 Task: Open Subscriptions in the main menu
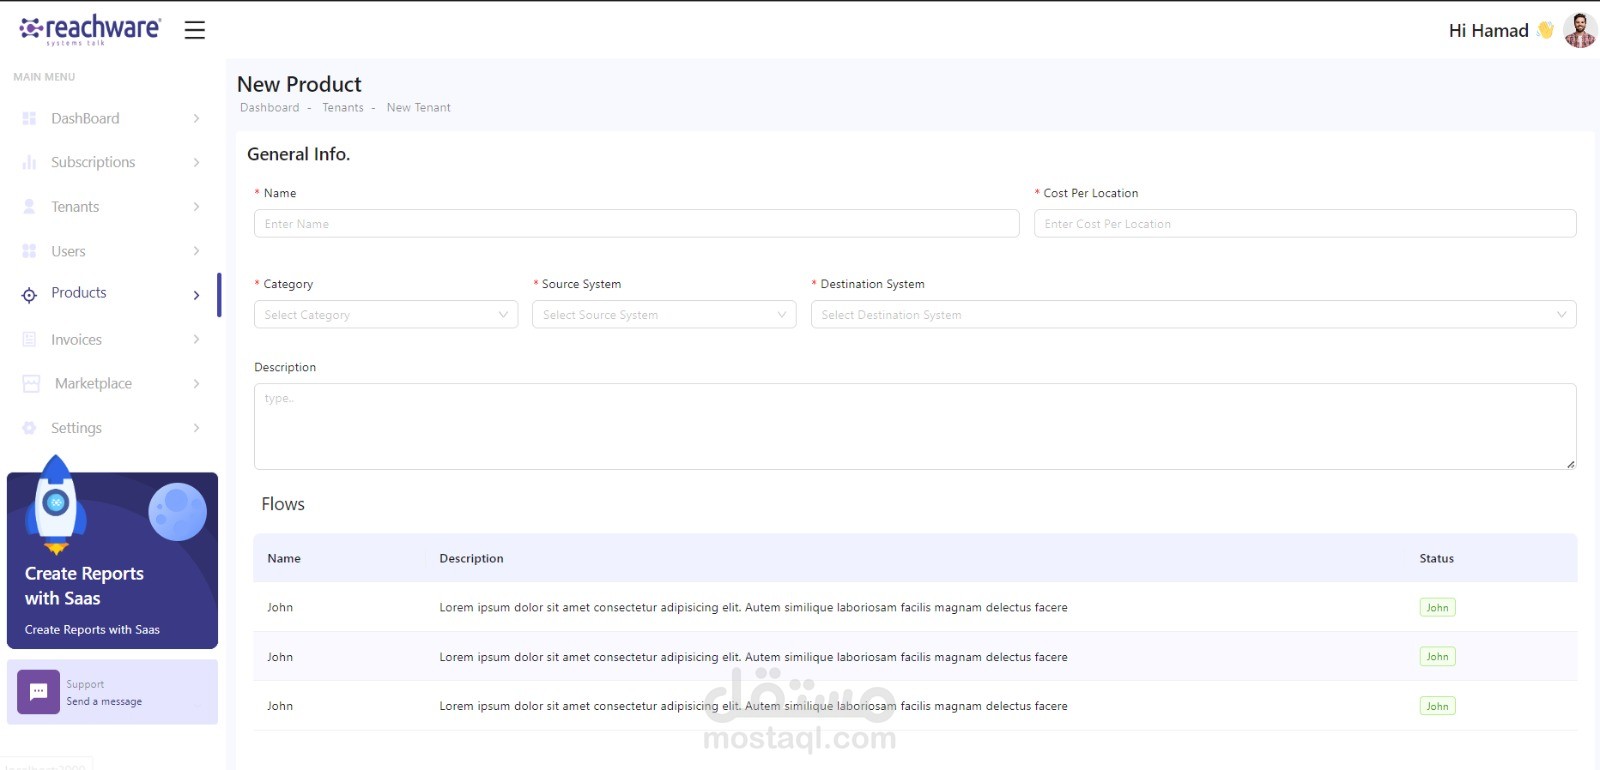pos(93,162)
